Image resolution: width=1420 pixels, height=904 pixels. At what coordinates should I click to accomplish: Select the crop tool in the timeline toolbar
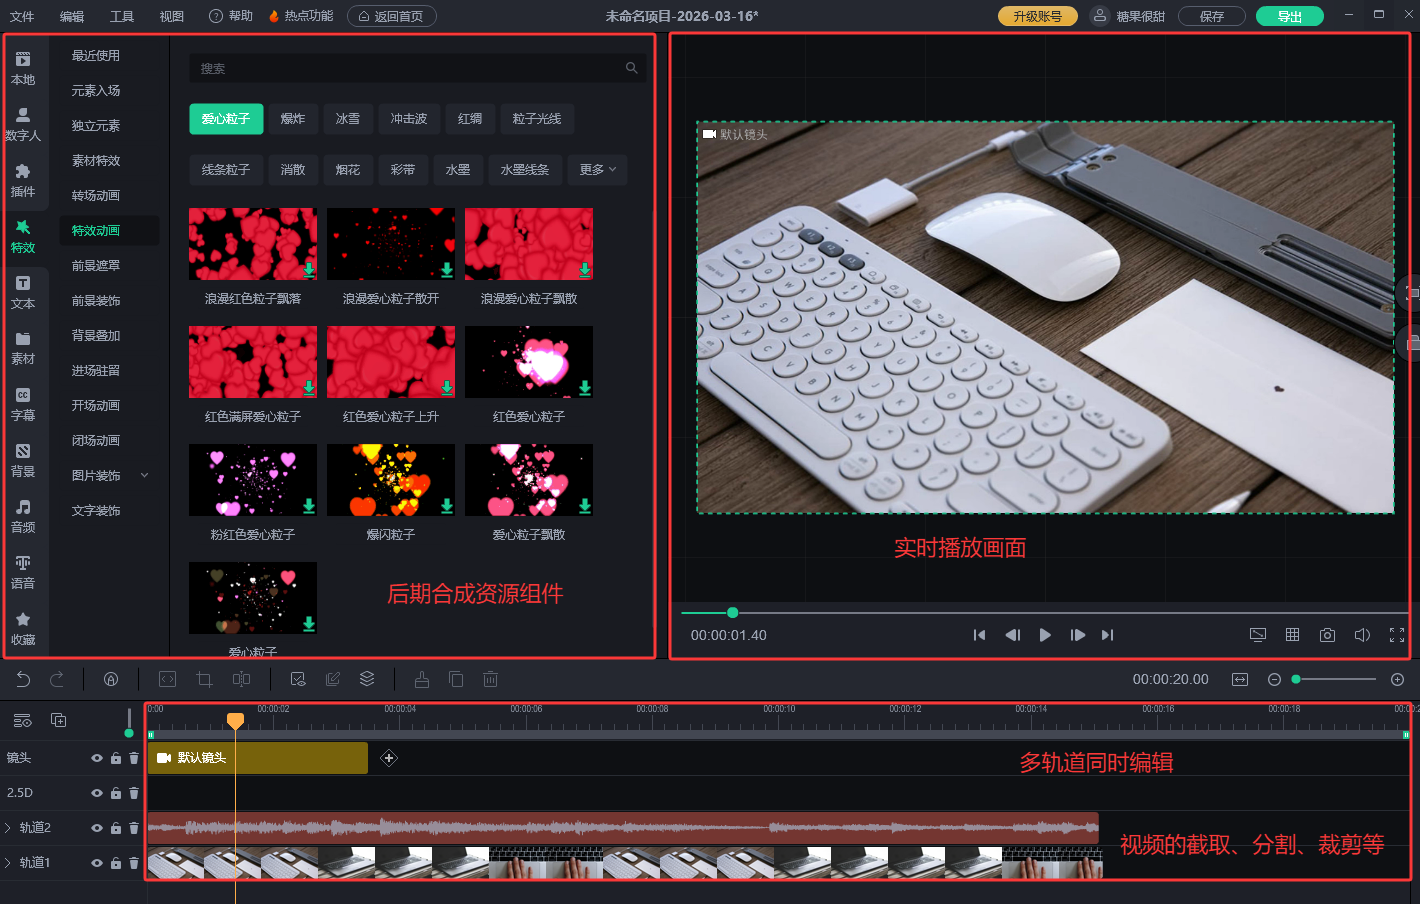(x=205, y=679)
